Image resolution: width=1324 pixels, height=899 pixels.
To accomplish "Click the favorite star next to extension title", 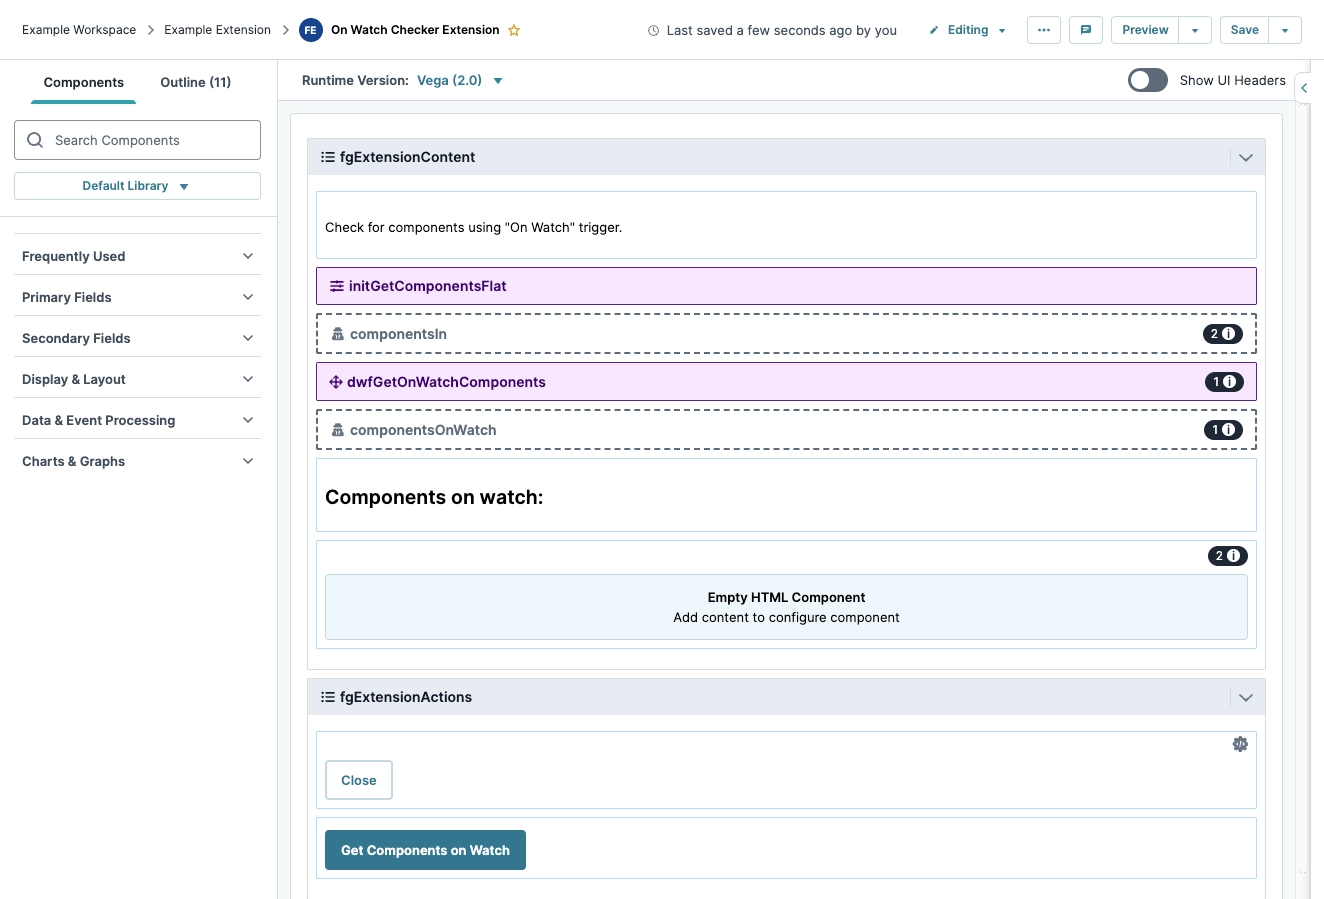I will 514,30.
